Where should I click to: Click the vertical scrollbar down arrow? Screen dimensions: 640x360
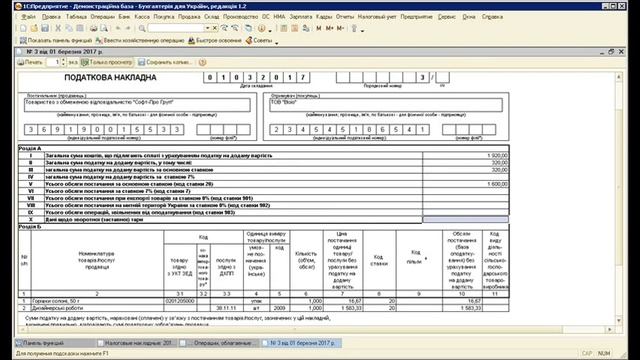[619, 320]
